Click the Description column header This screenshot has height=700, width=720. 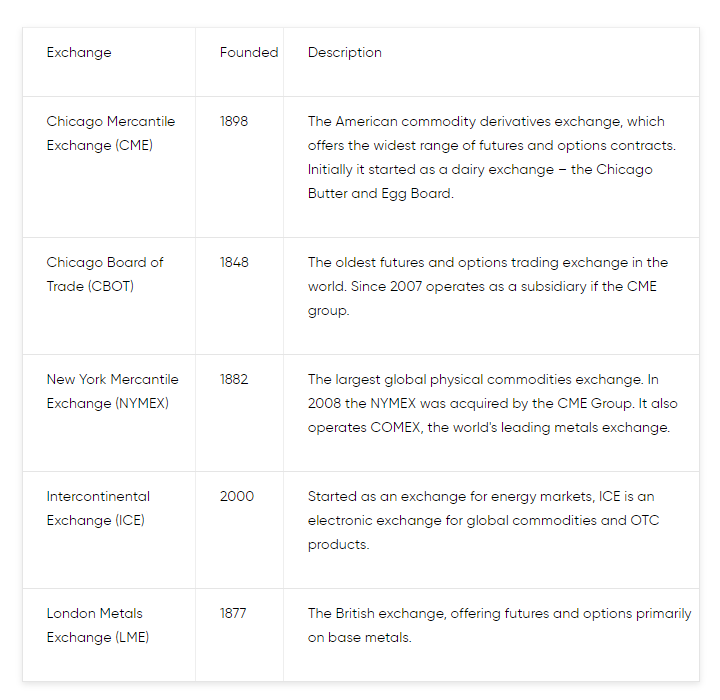point(344,53)
